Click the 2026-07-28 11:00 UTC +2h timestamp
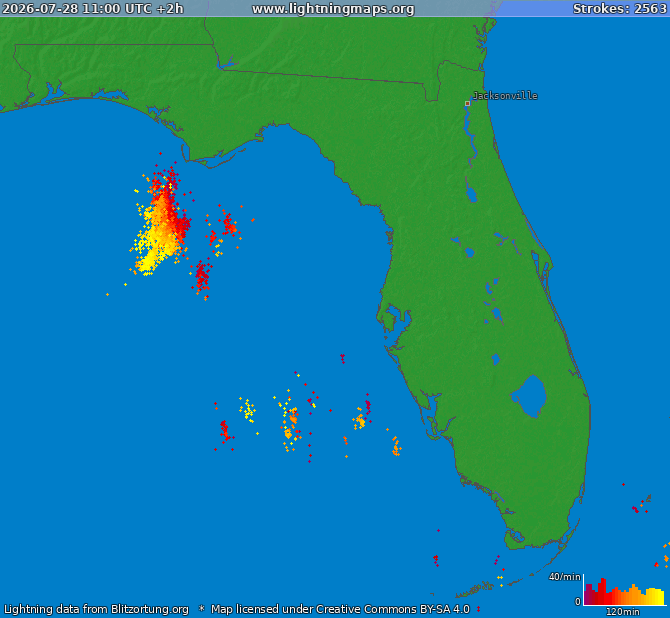Viewport: 670px width, 618px height. tap(93, 9)
